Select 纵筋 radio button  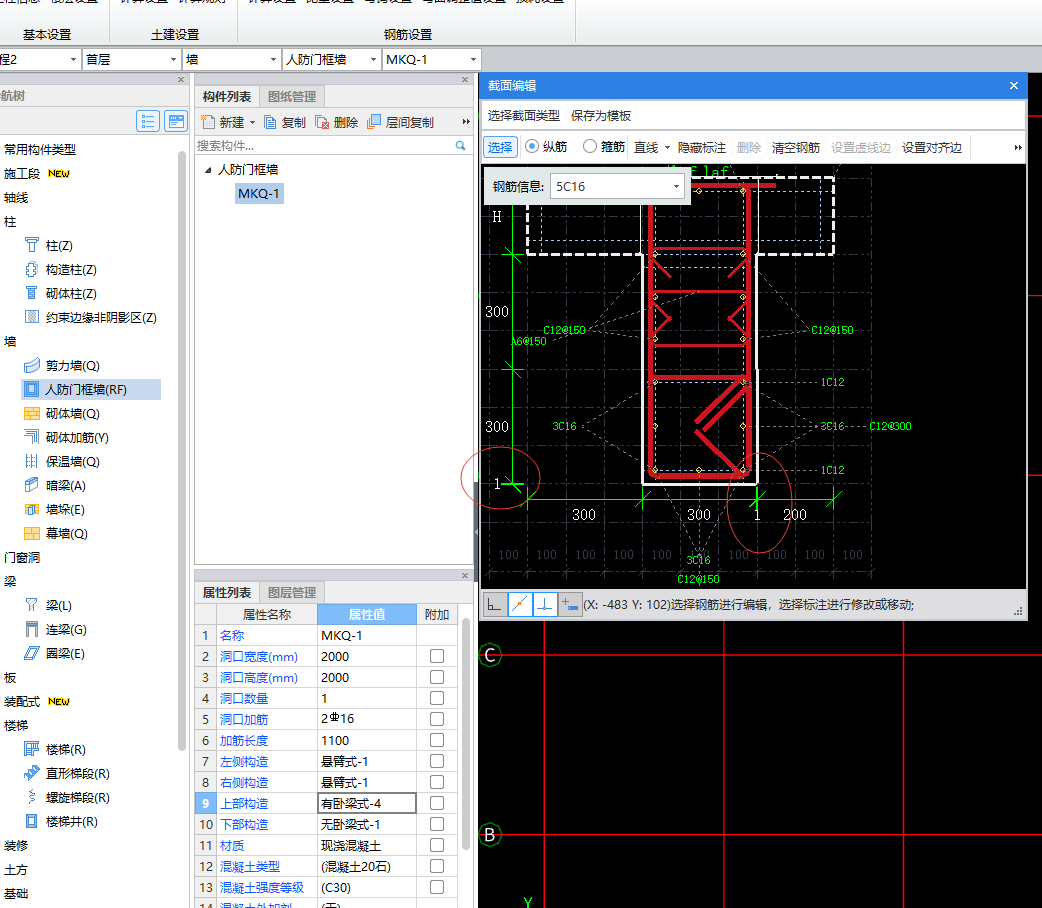click(532, 146)
